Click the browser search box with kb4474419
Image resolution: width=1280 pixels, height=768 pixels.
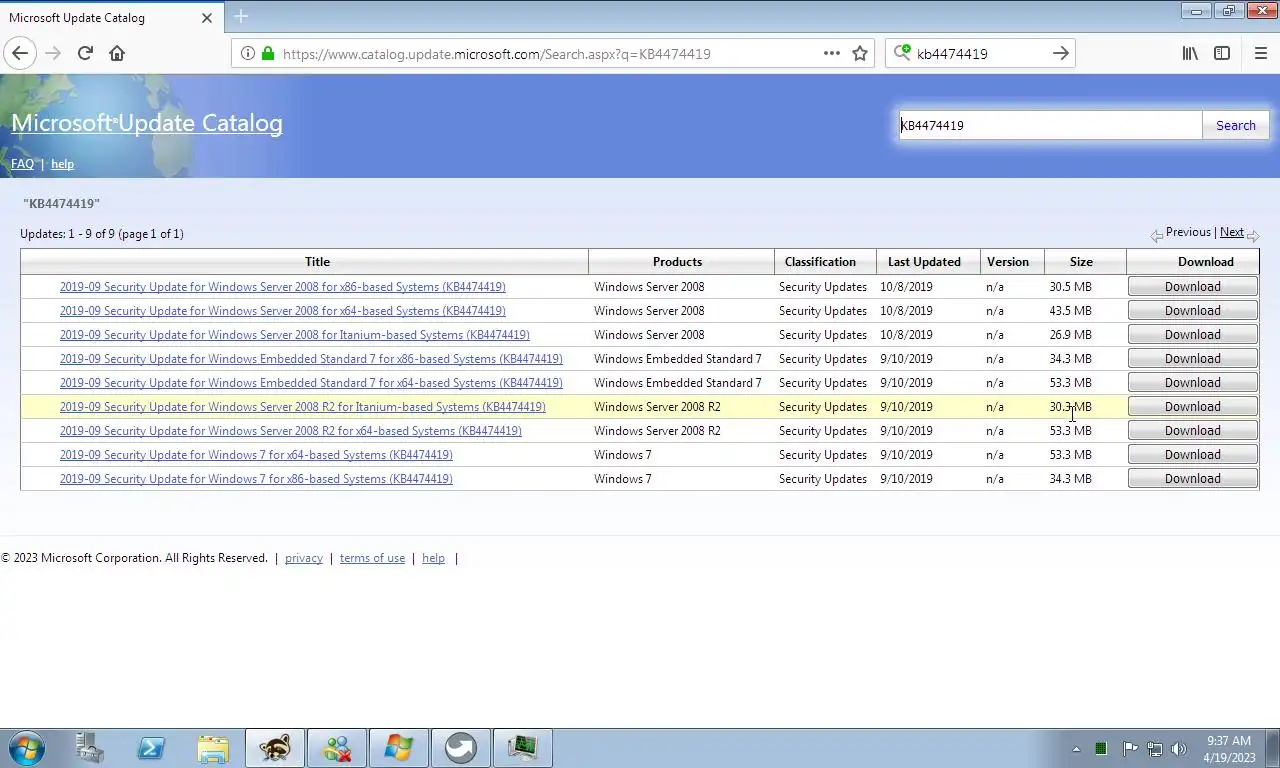[980, 54]
